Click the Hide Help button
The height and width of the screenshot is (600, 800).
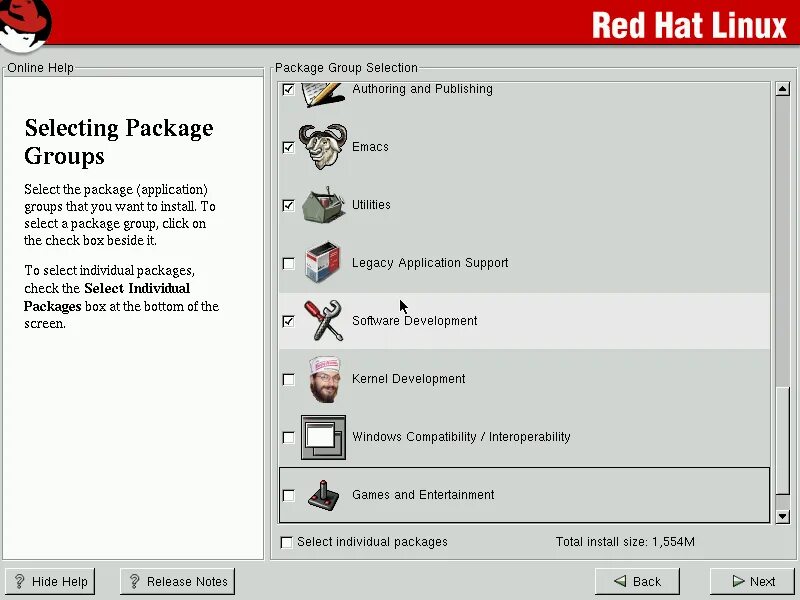(x=50, y=582)
